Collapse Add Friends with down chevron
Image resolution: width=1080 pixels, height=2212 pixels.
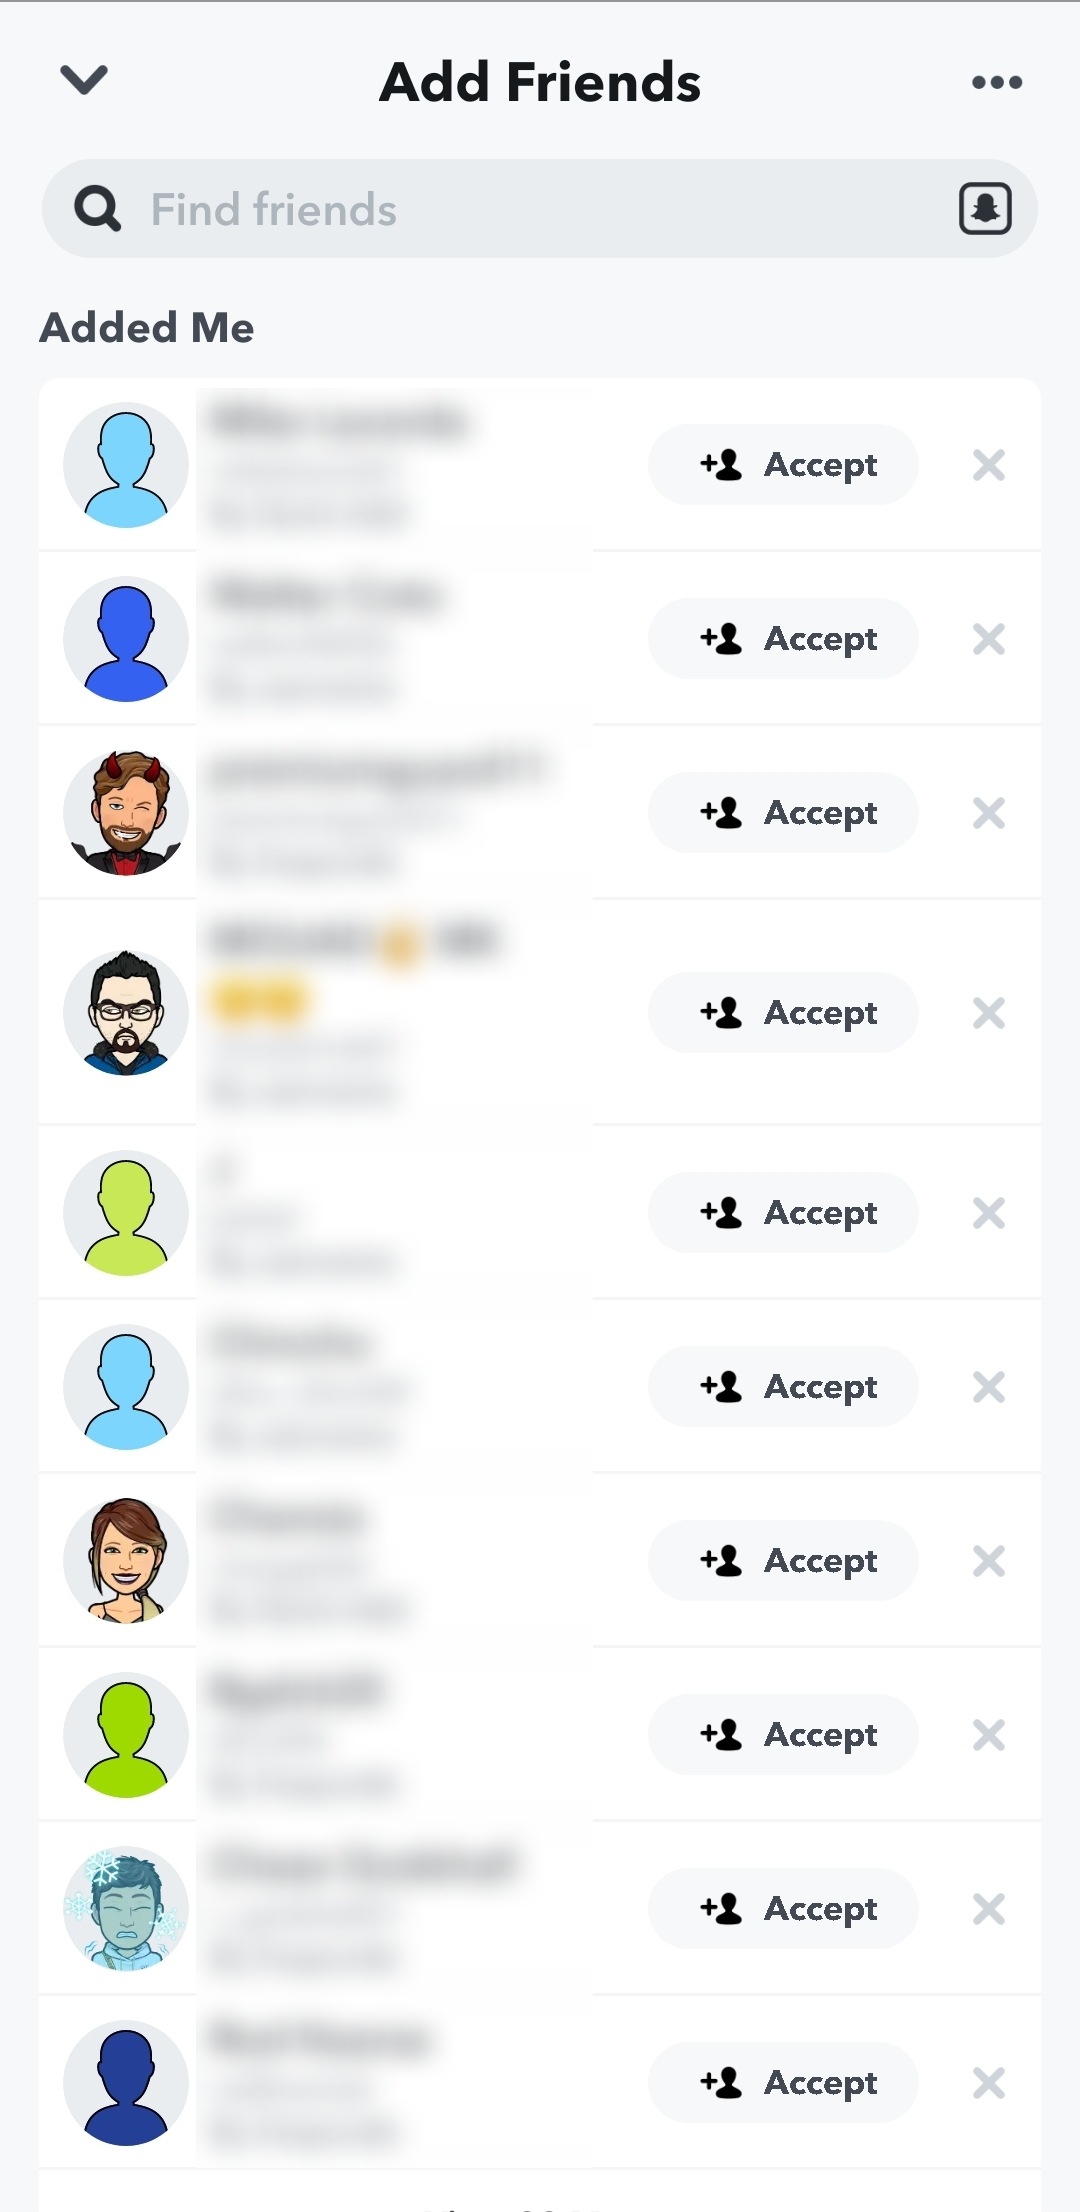click(84, 80)
